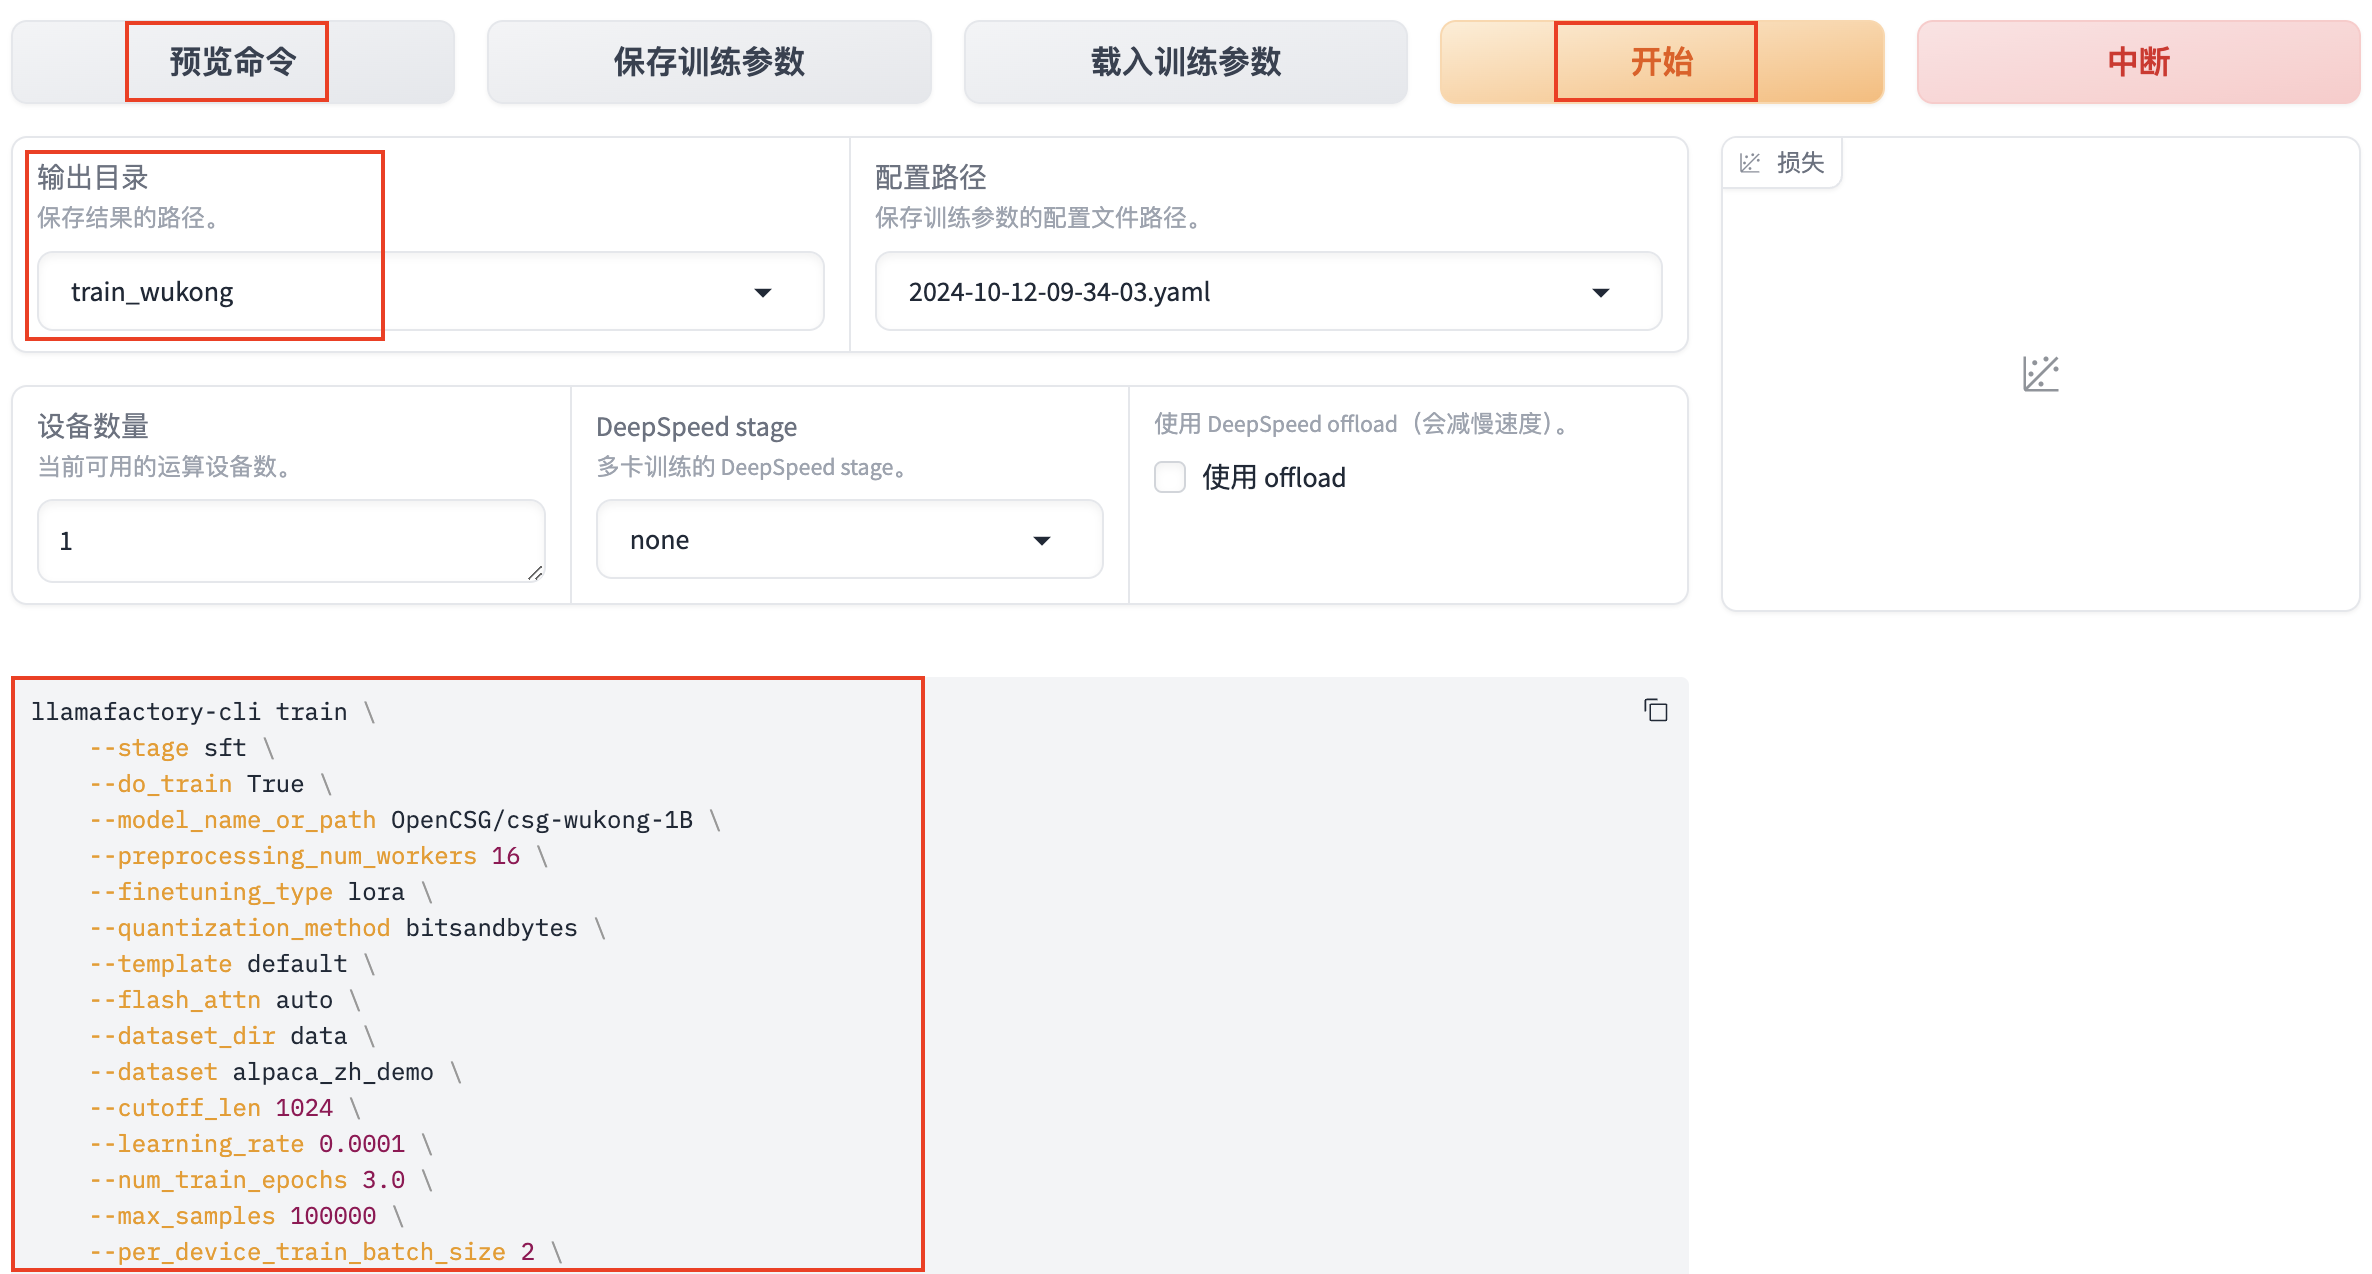Expand the 输出目录 dropdown arrow
The image size is (2372, 1274).
[763, 292]
